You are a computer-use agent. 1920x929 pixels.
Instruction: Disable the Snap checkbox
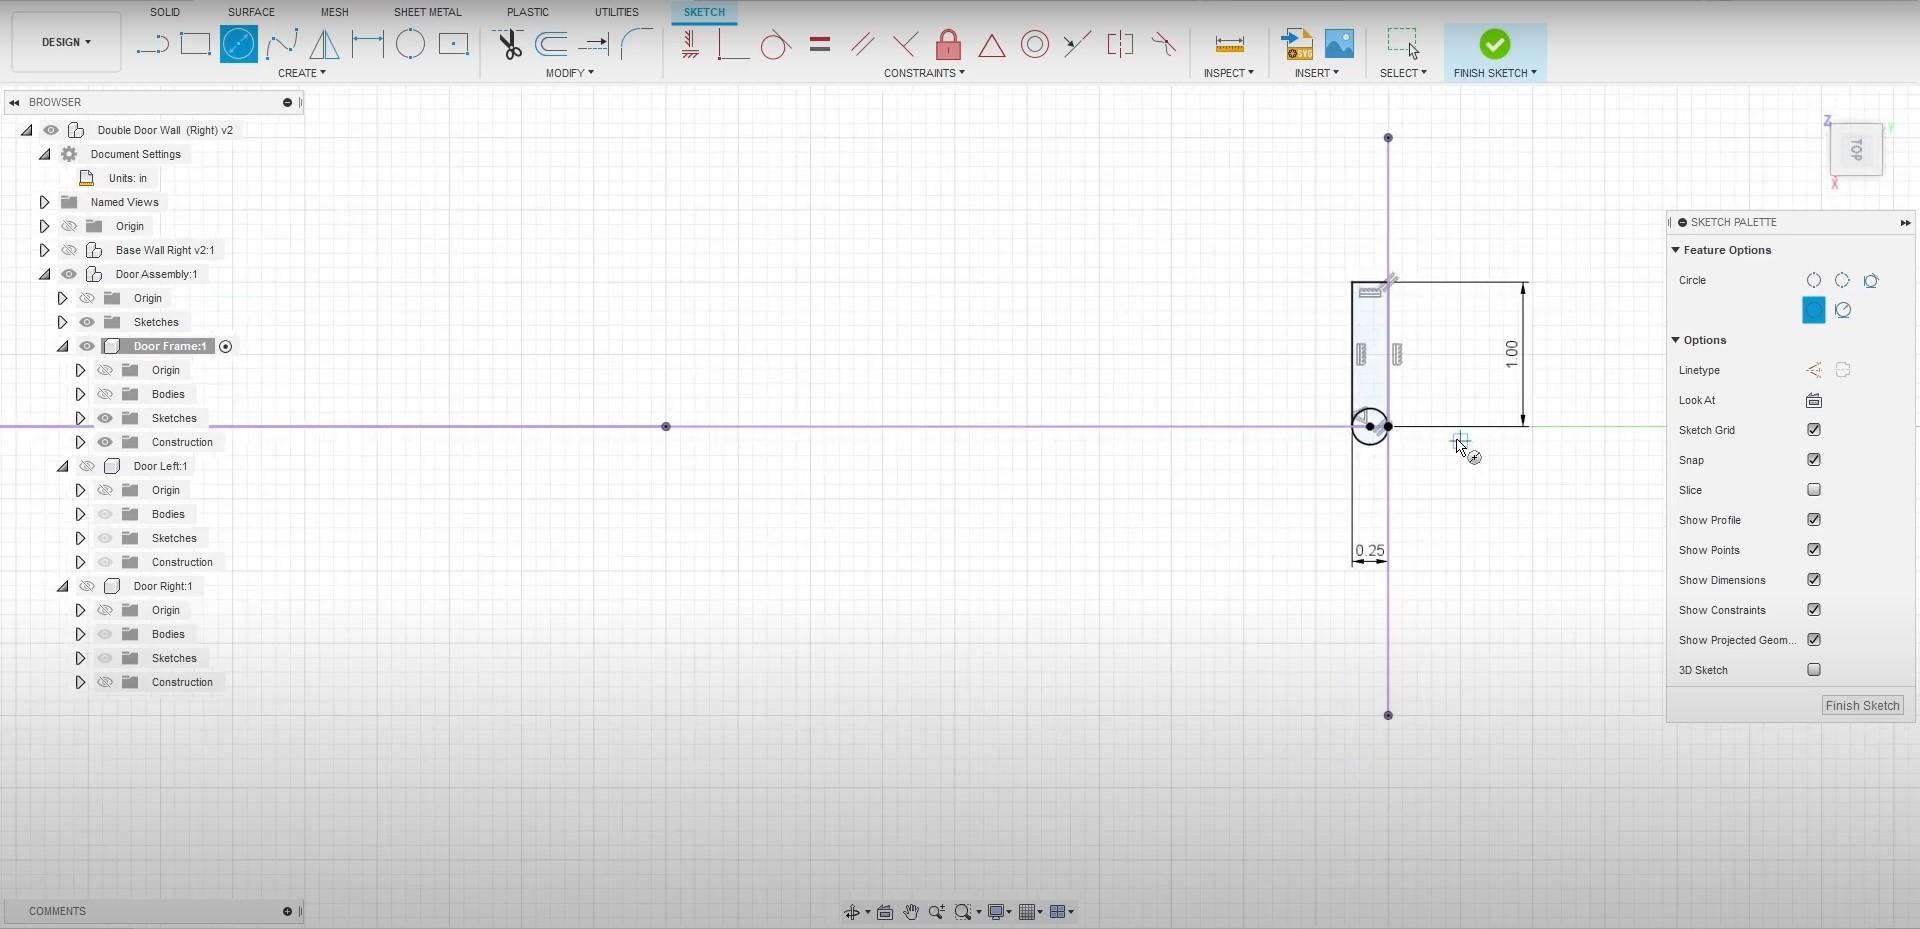(1814, 460)
